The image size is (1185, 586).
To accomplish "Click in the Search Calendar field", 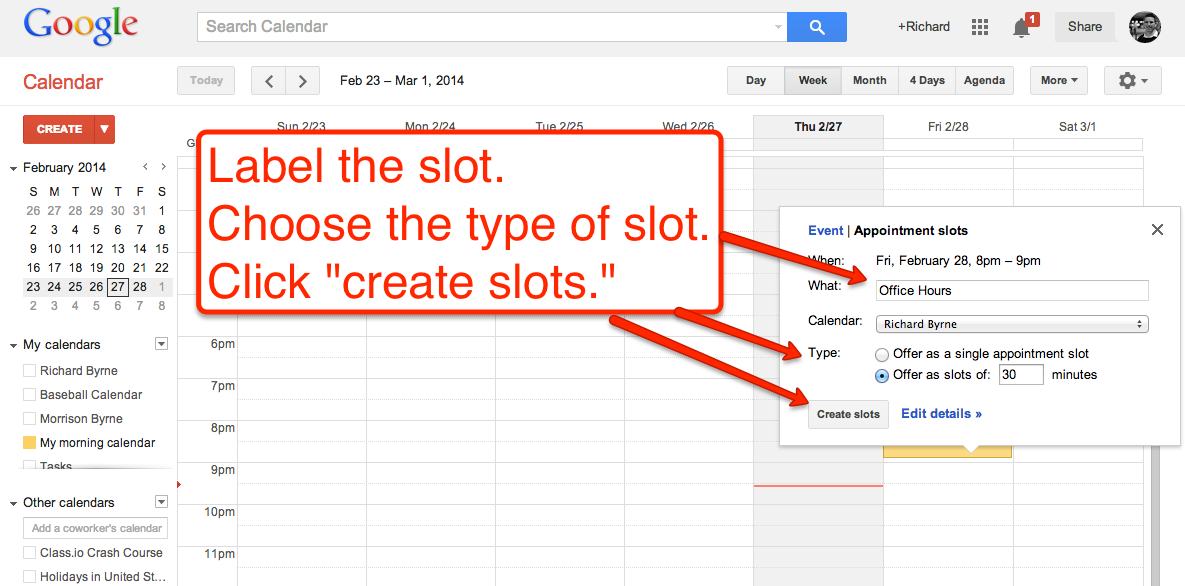I will (x=491, y=27).
